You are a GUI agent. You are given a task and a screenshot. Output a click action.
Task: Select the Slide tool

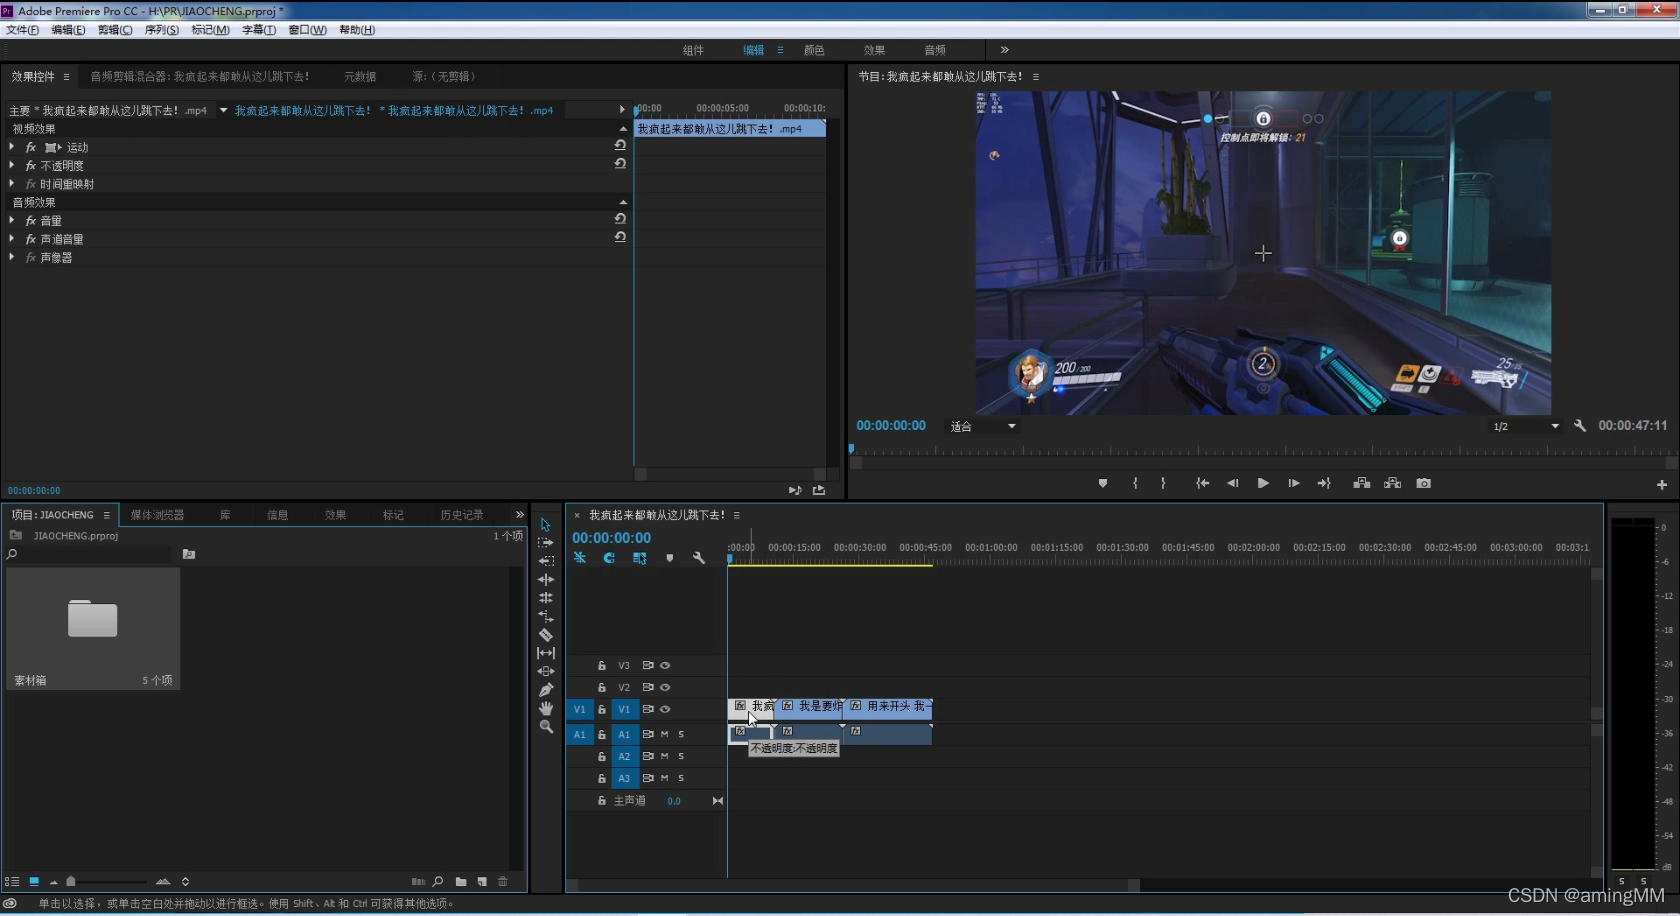pyautogui.click(x=546, y=671)
